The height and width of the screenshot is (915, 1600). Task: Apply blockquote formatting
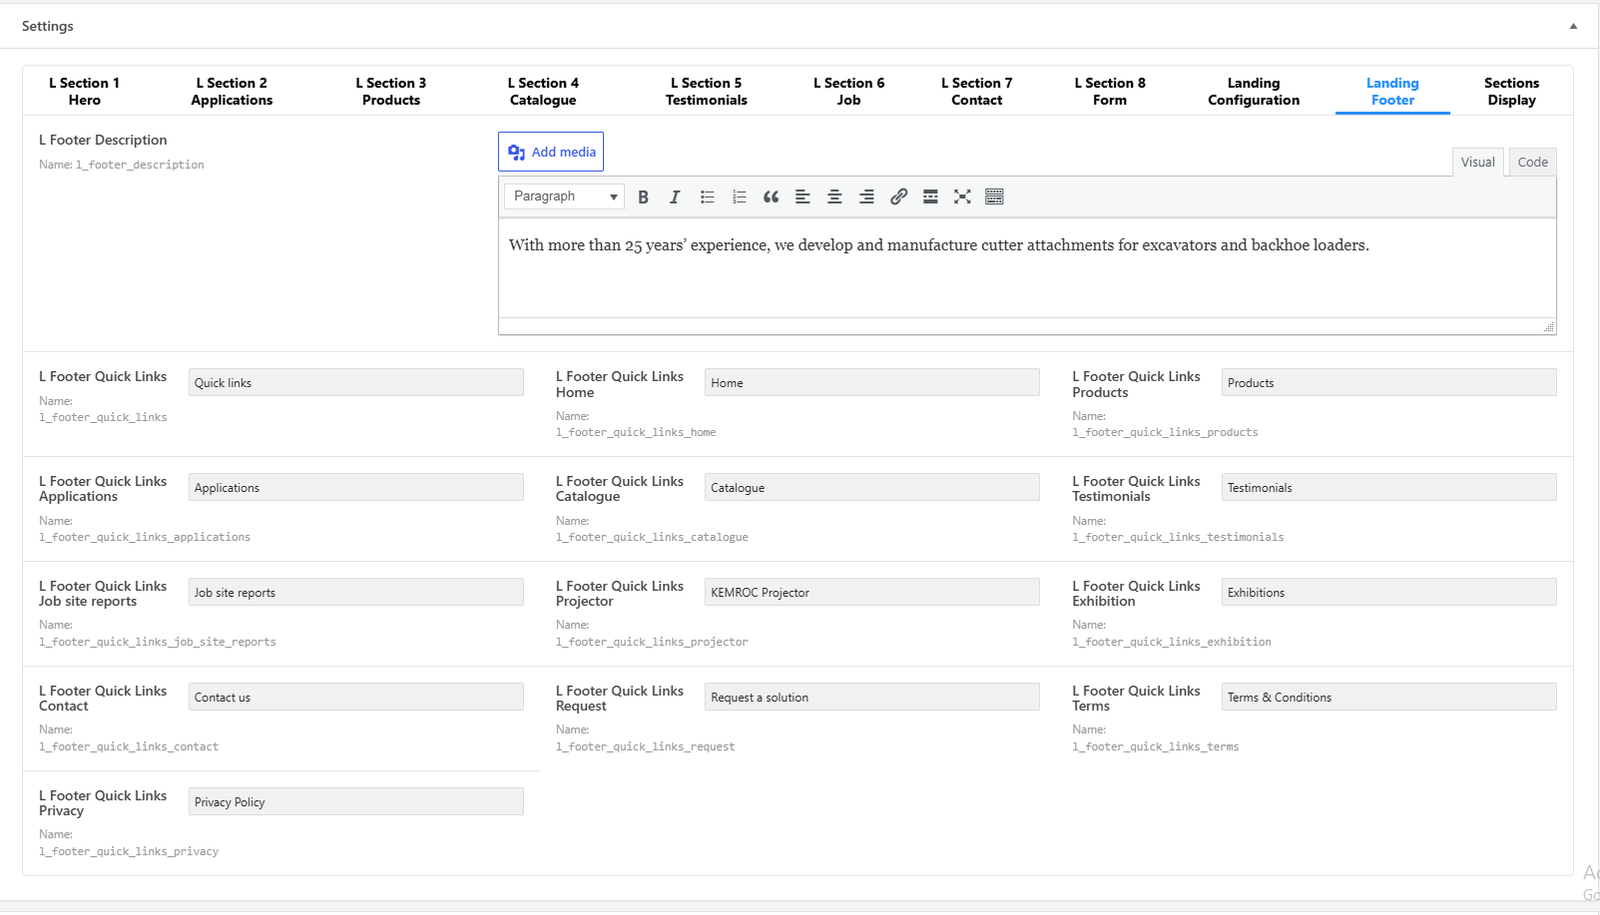[771, 197]
